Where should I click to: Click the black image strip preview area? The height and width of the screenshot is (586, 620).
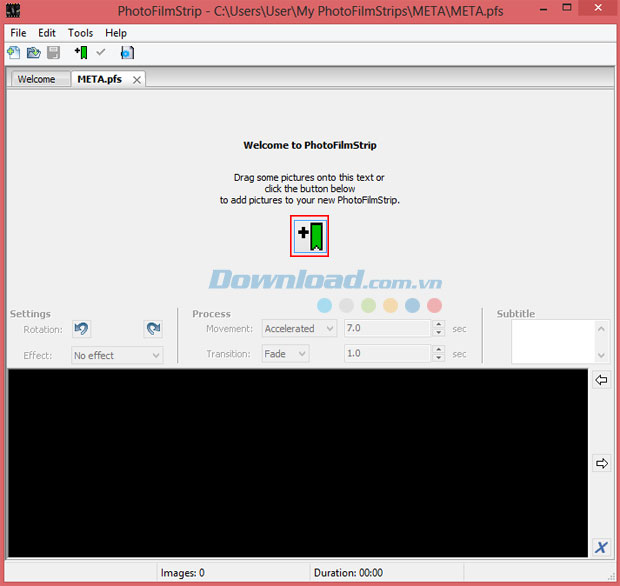click(x=298, y=463)
